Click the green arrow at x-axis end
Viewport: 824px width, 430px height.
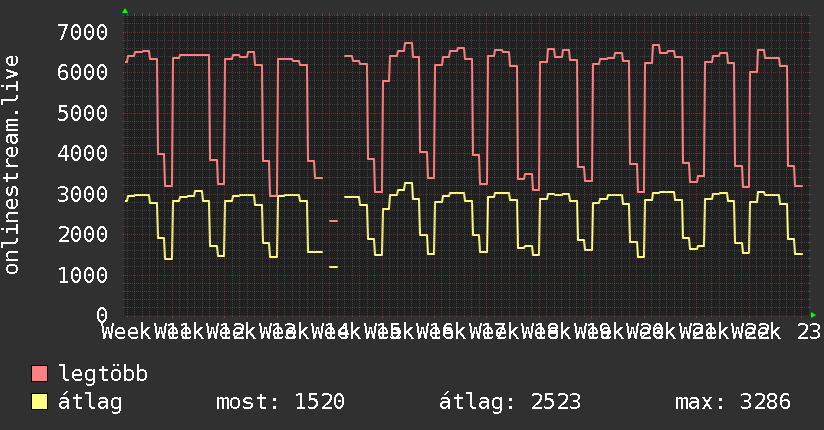pos(813,315)
